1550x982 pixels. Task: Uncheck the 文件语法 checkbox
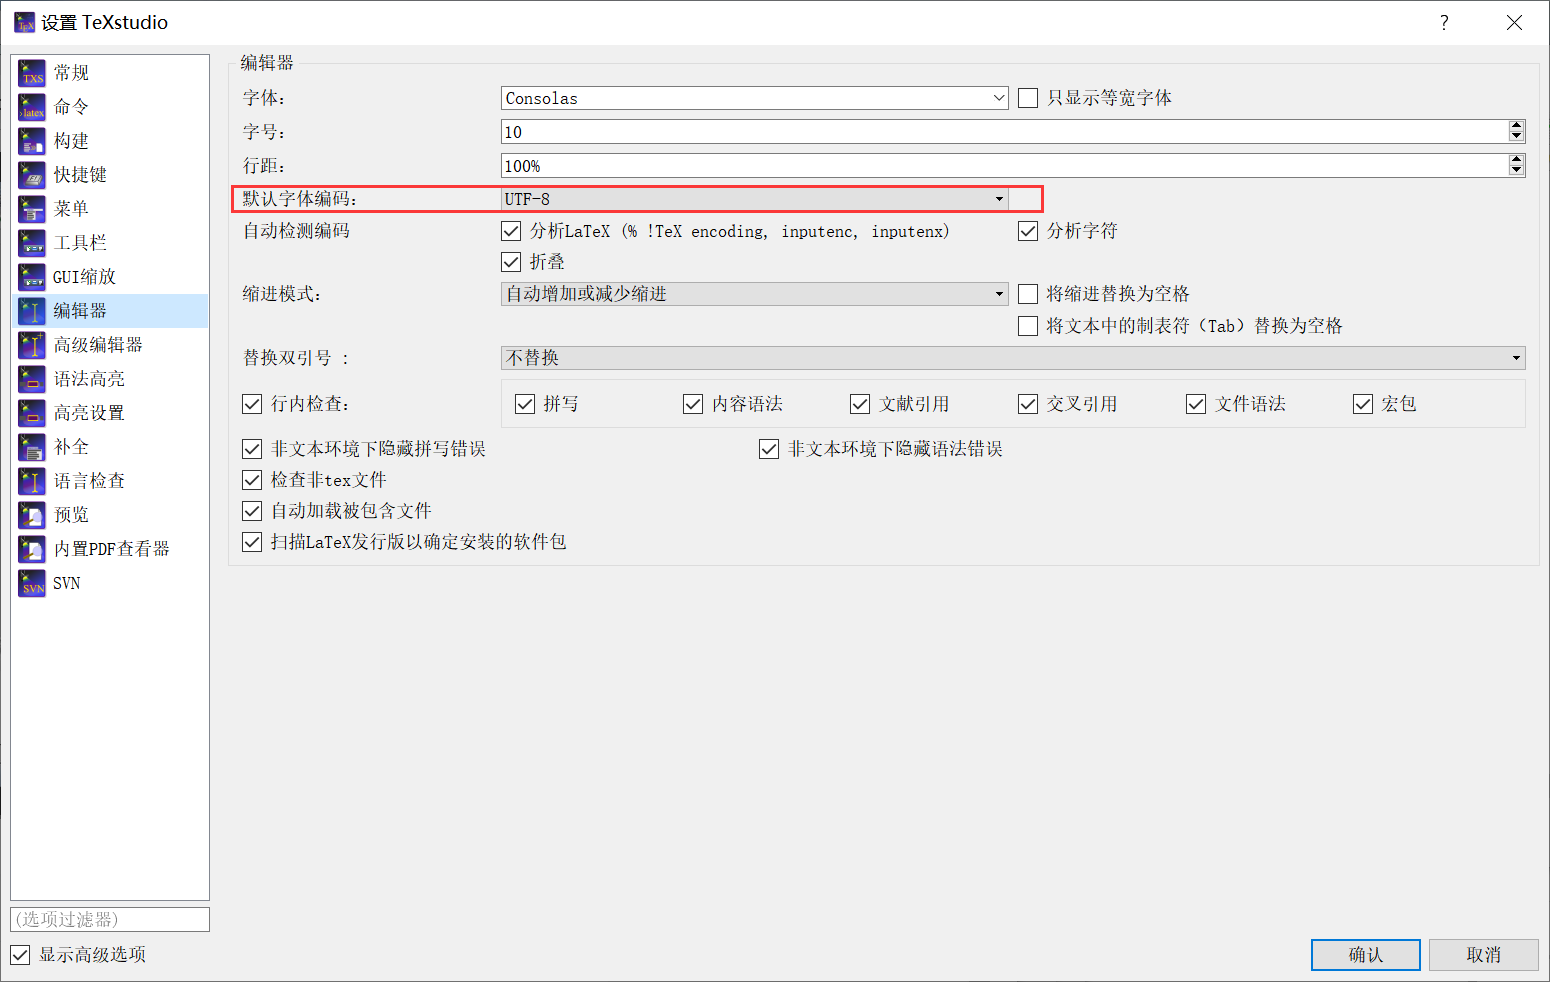(x=1196, y=404)
